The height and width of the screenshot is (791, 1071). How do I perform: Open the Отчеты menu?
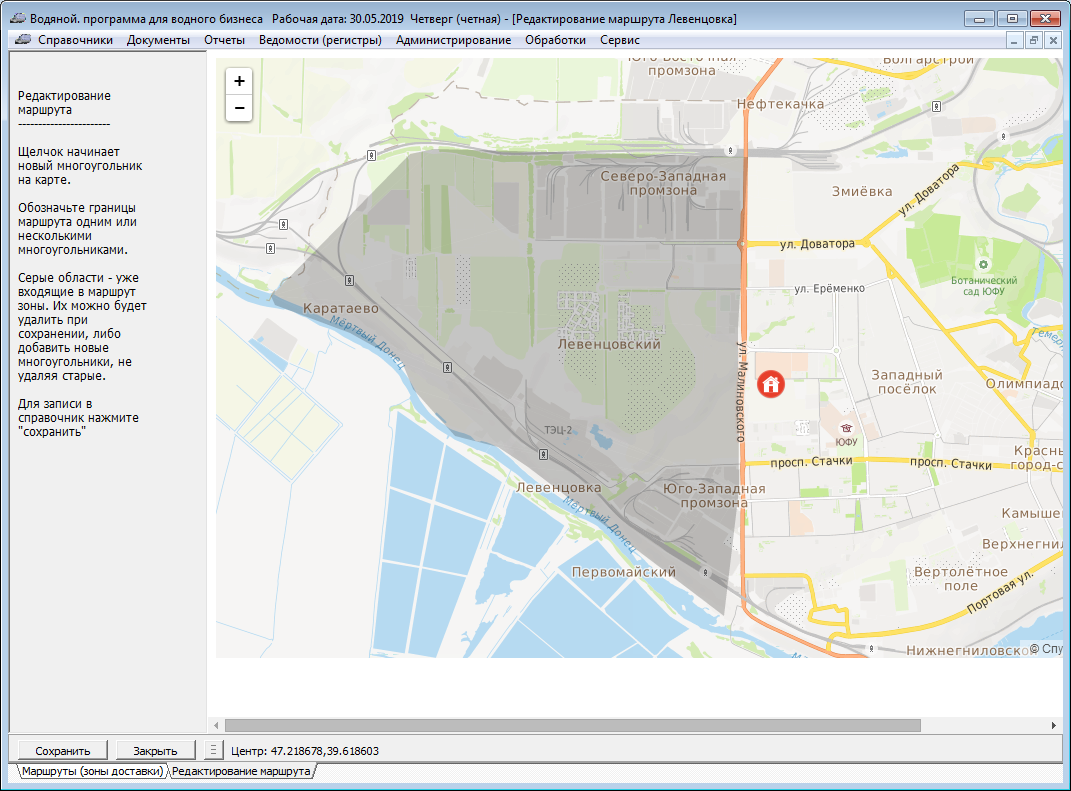[x=224, y=40]
